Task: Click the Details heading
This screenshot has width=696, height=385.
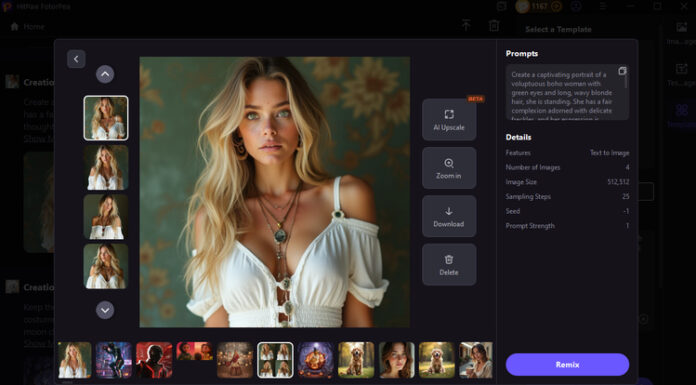Action: (518, 137)
